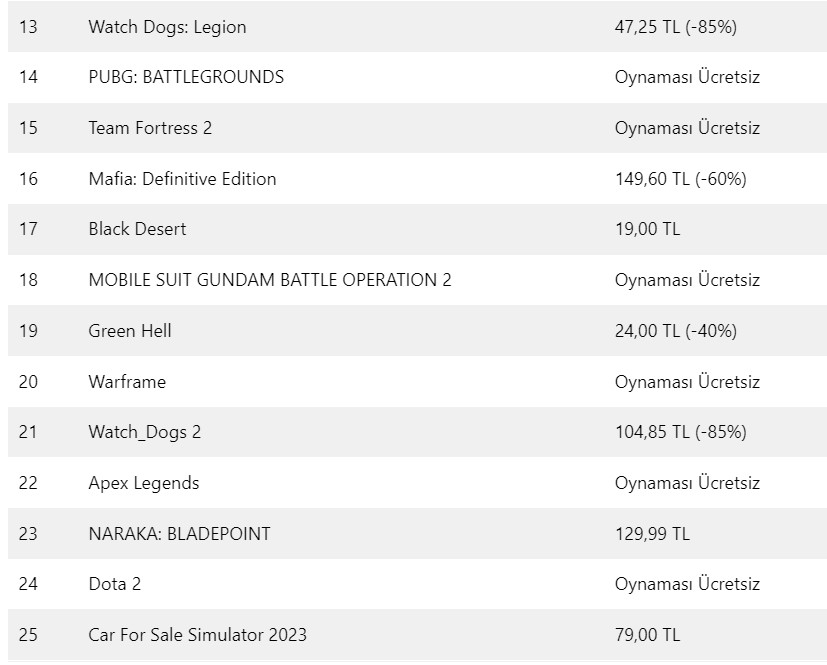The image size is (827, 665).
Task: Click the Apex Legends game name
Action: click(x=144, y=483)
